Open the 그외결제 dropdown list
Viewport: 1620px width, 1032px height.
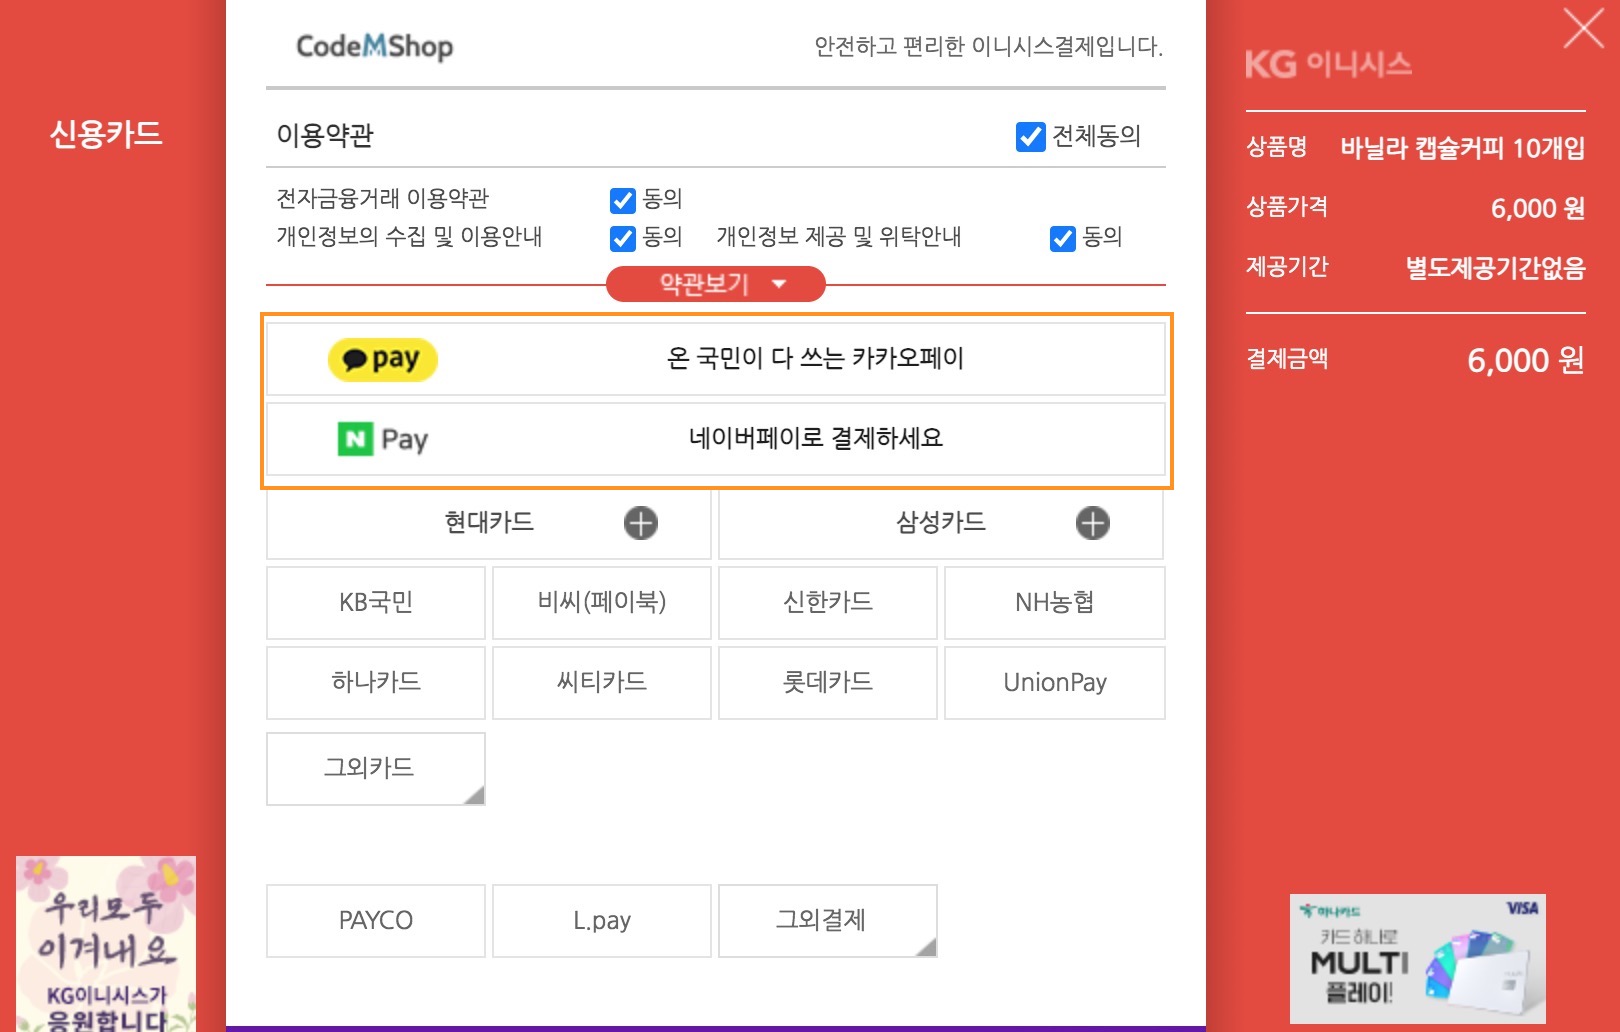click(828, 920)
